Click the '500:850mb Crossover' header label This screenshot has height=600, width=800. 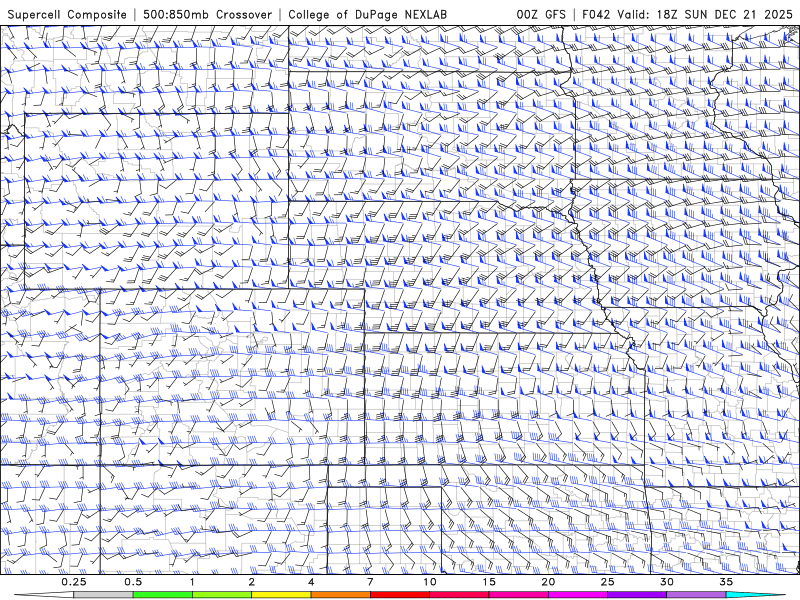(208, 14)
